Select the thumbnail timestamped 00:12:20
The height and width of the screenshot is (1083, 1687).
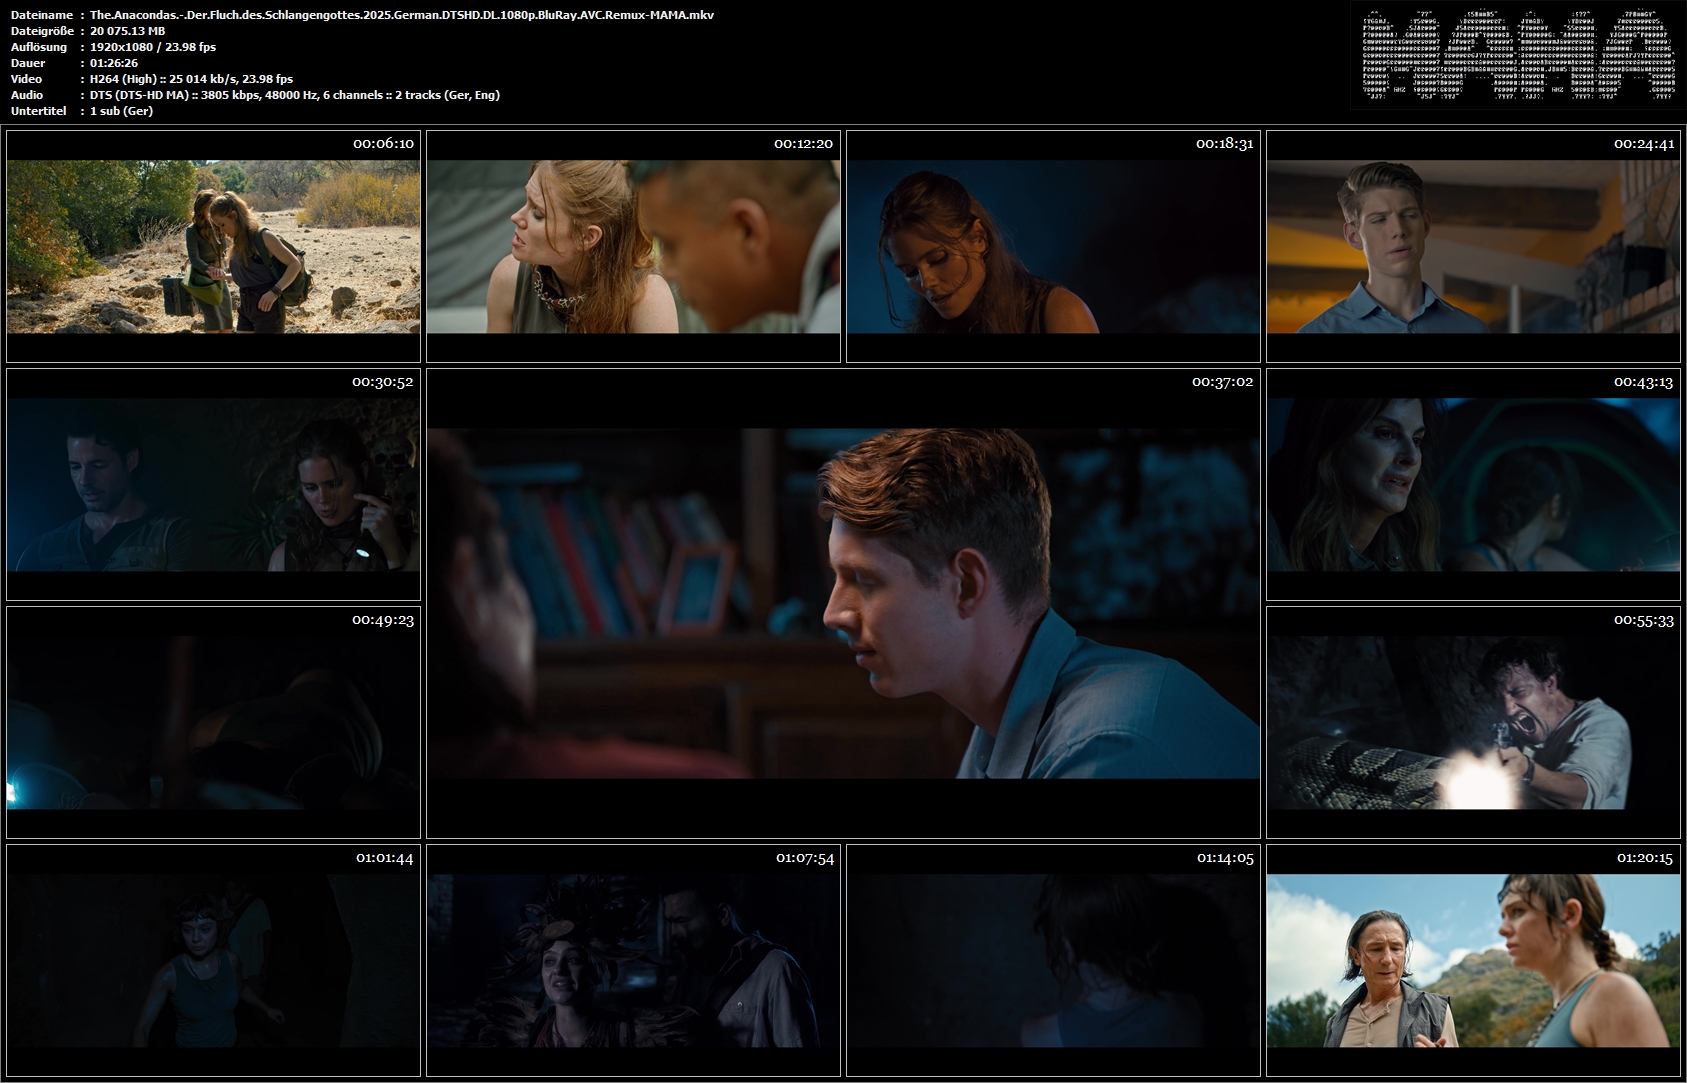pos(633,246)
